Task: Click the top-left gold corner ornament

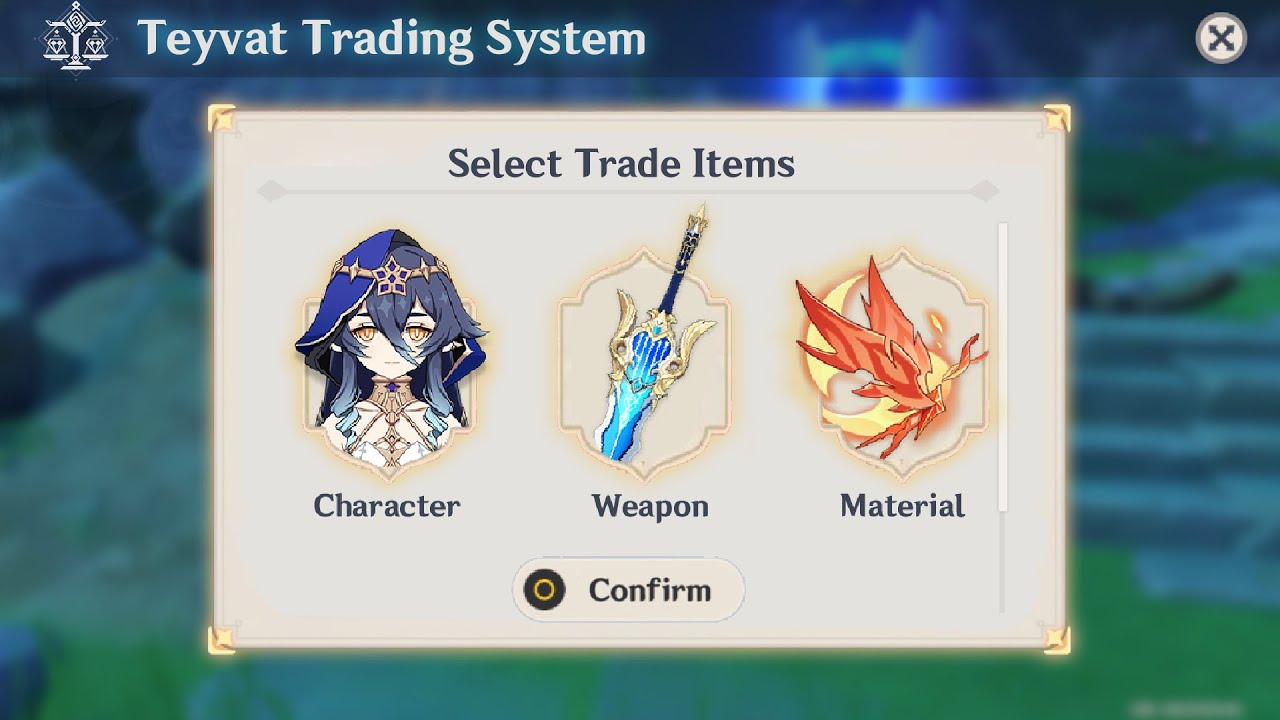Action: 221,118
